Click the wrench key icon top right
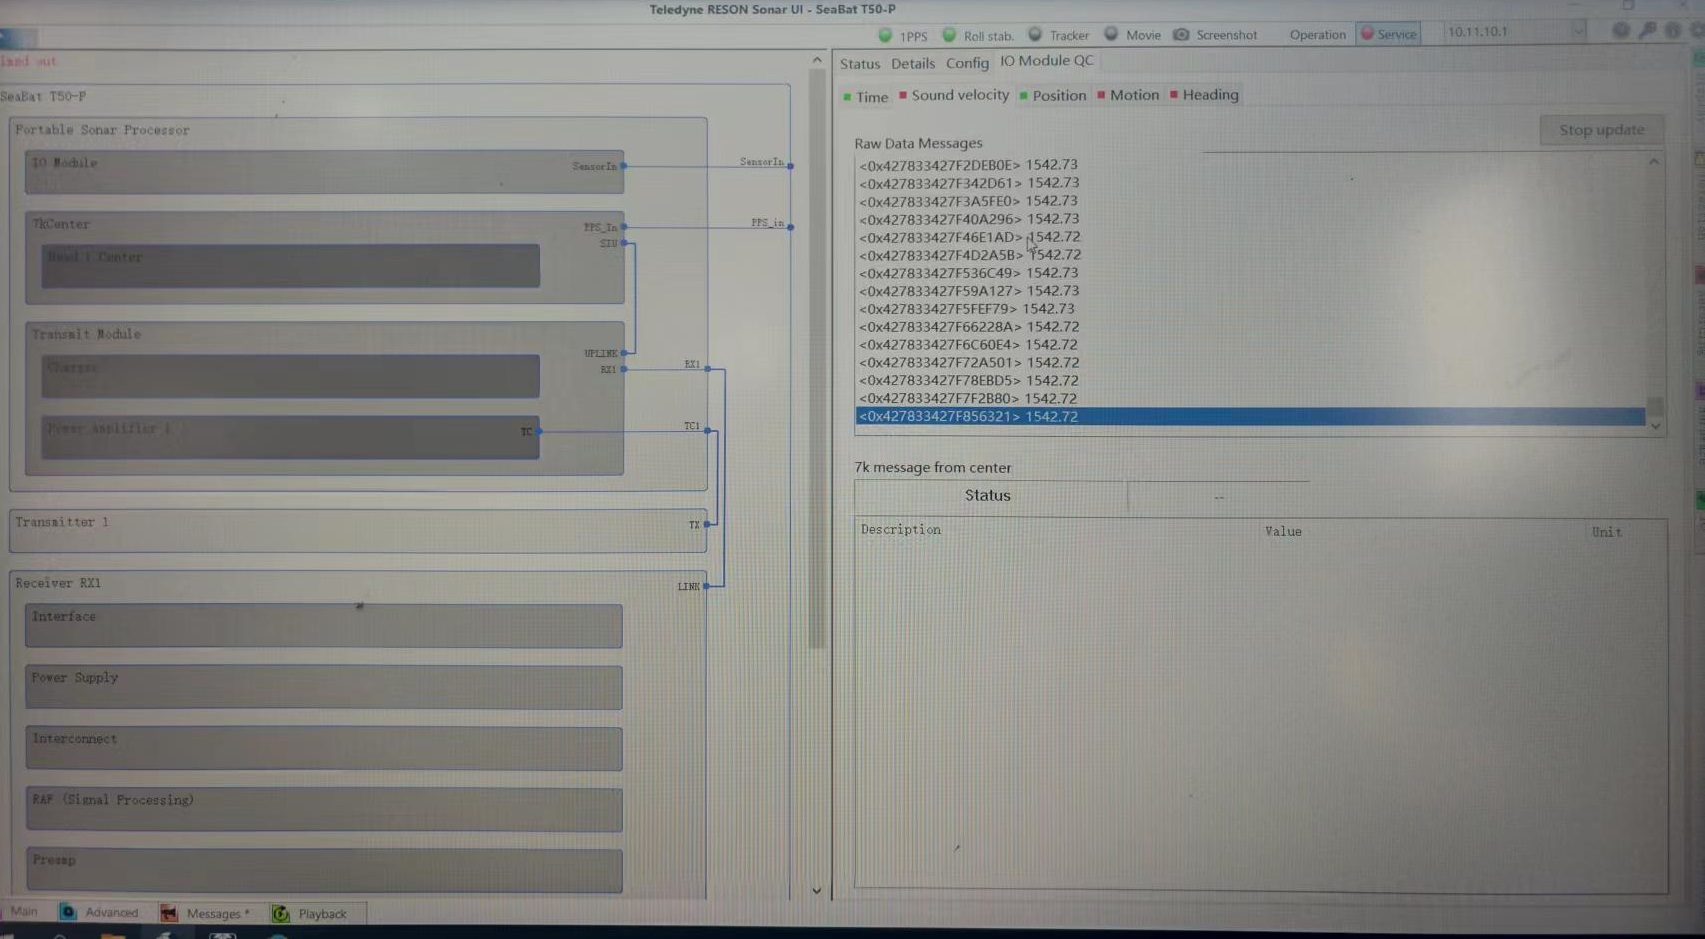 tap(1647, 31)
